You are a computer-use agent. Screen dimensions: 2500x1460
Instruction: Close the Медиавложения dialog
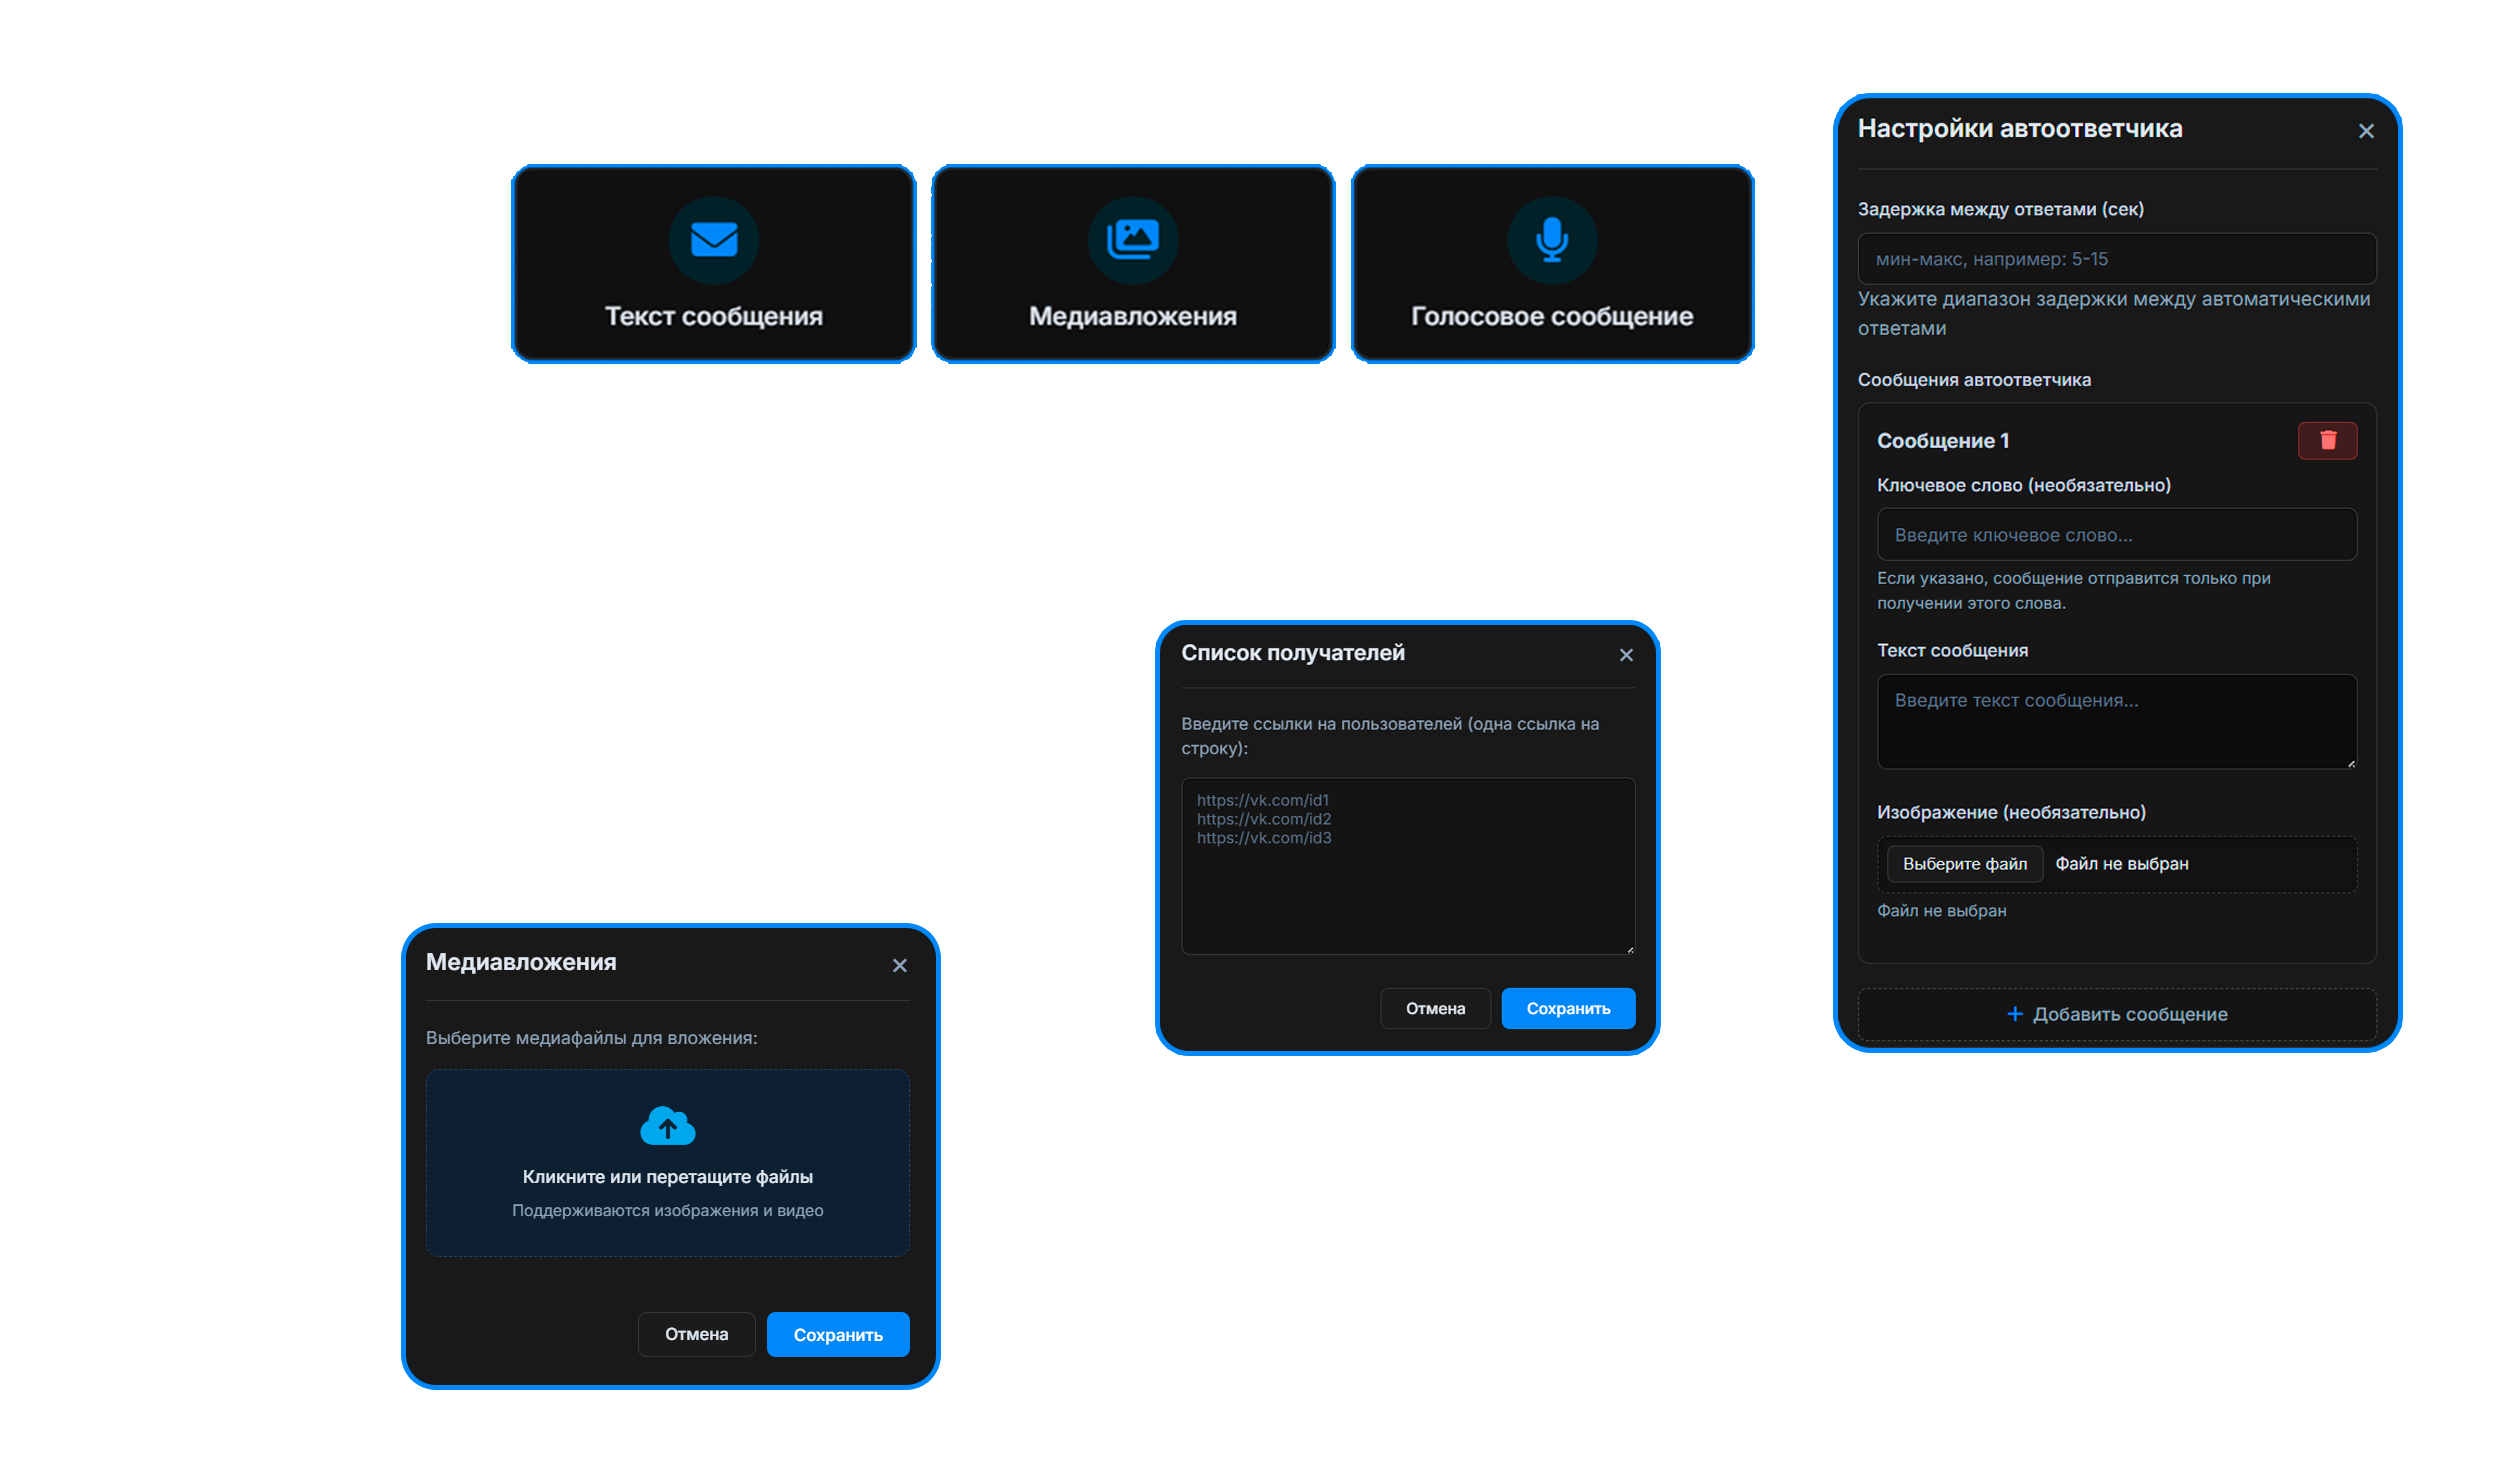(x=899, y=965)
